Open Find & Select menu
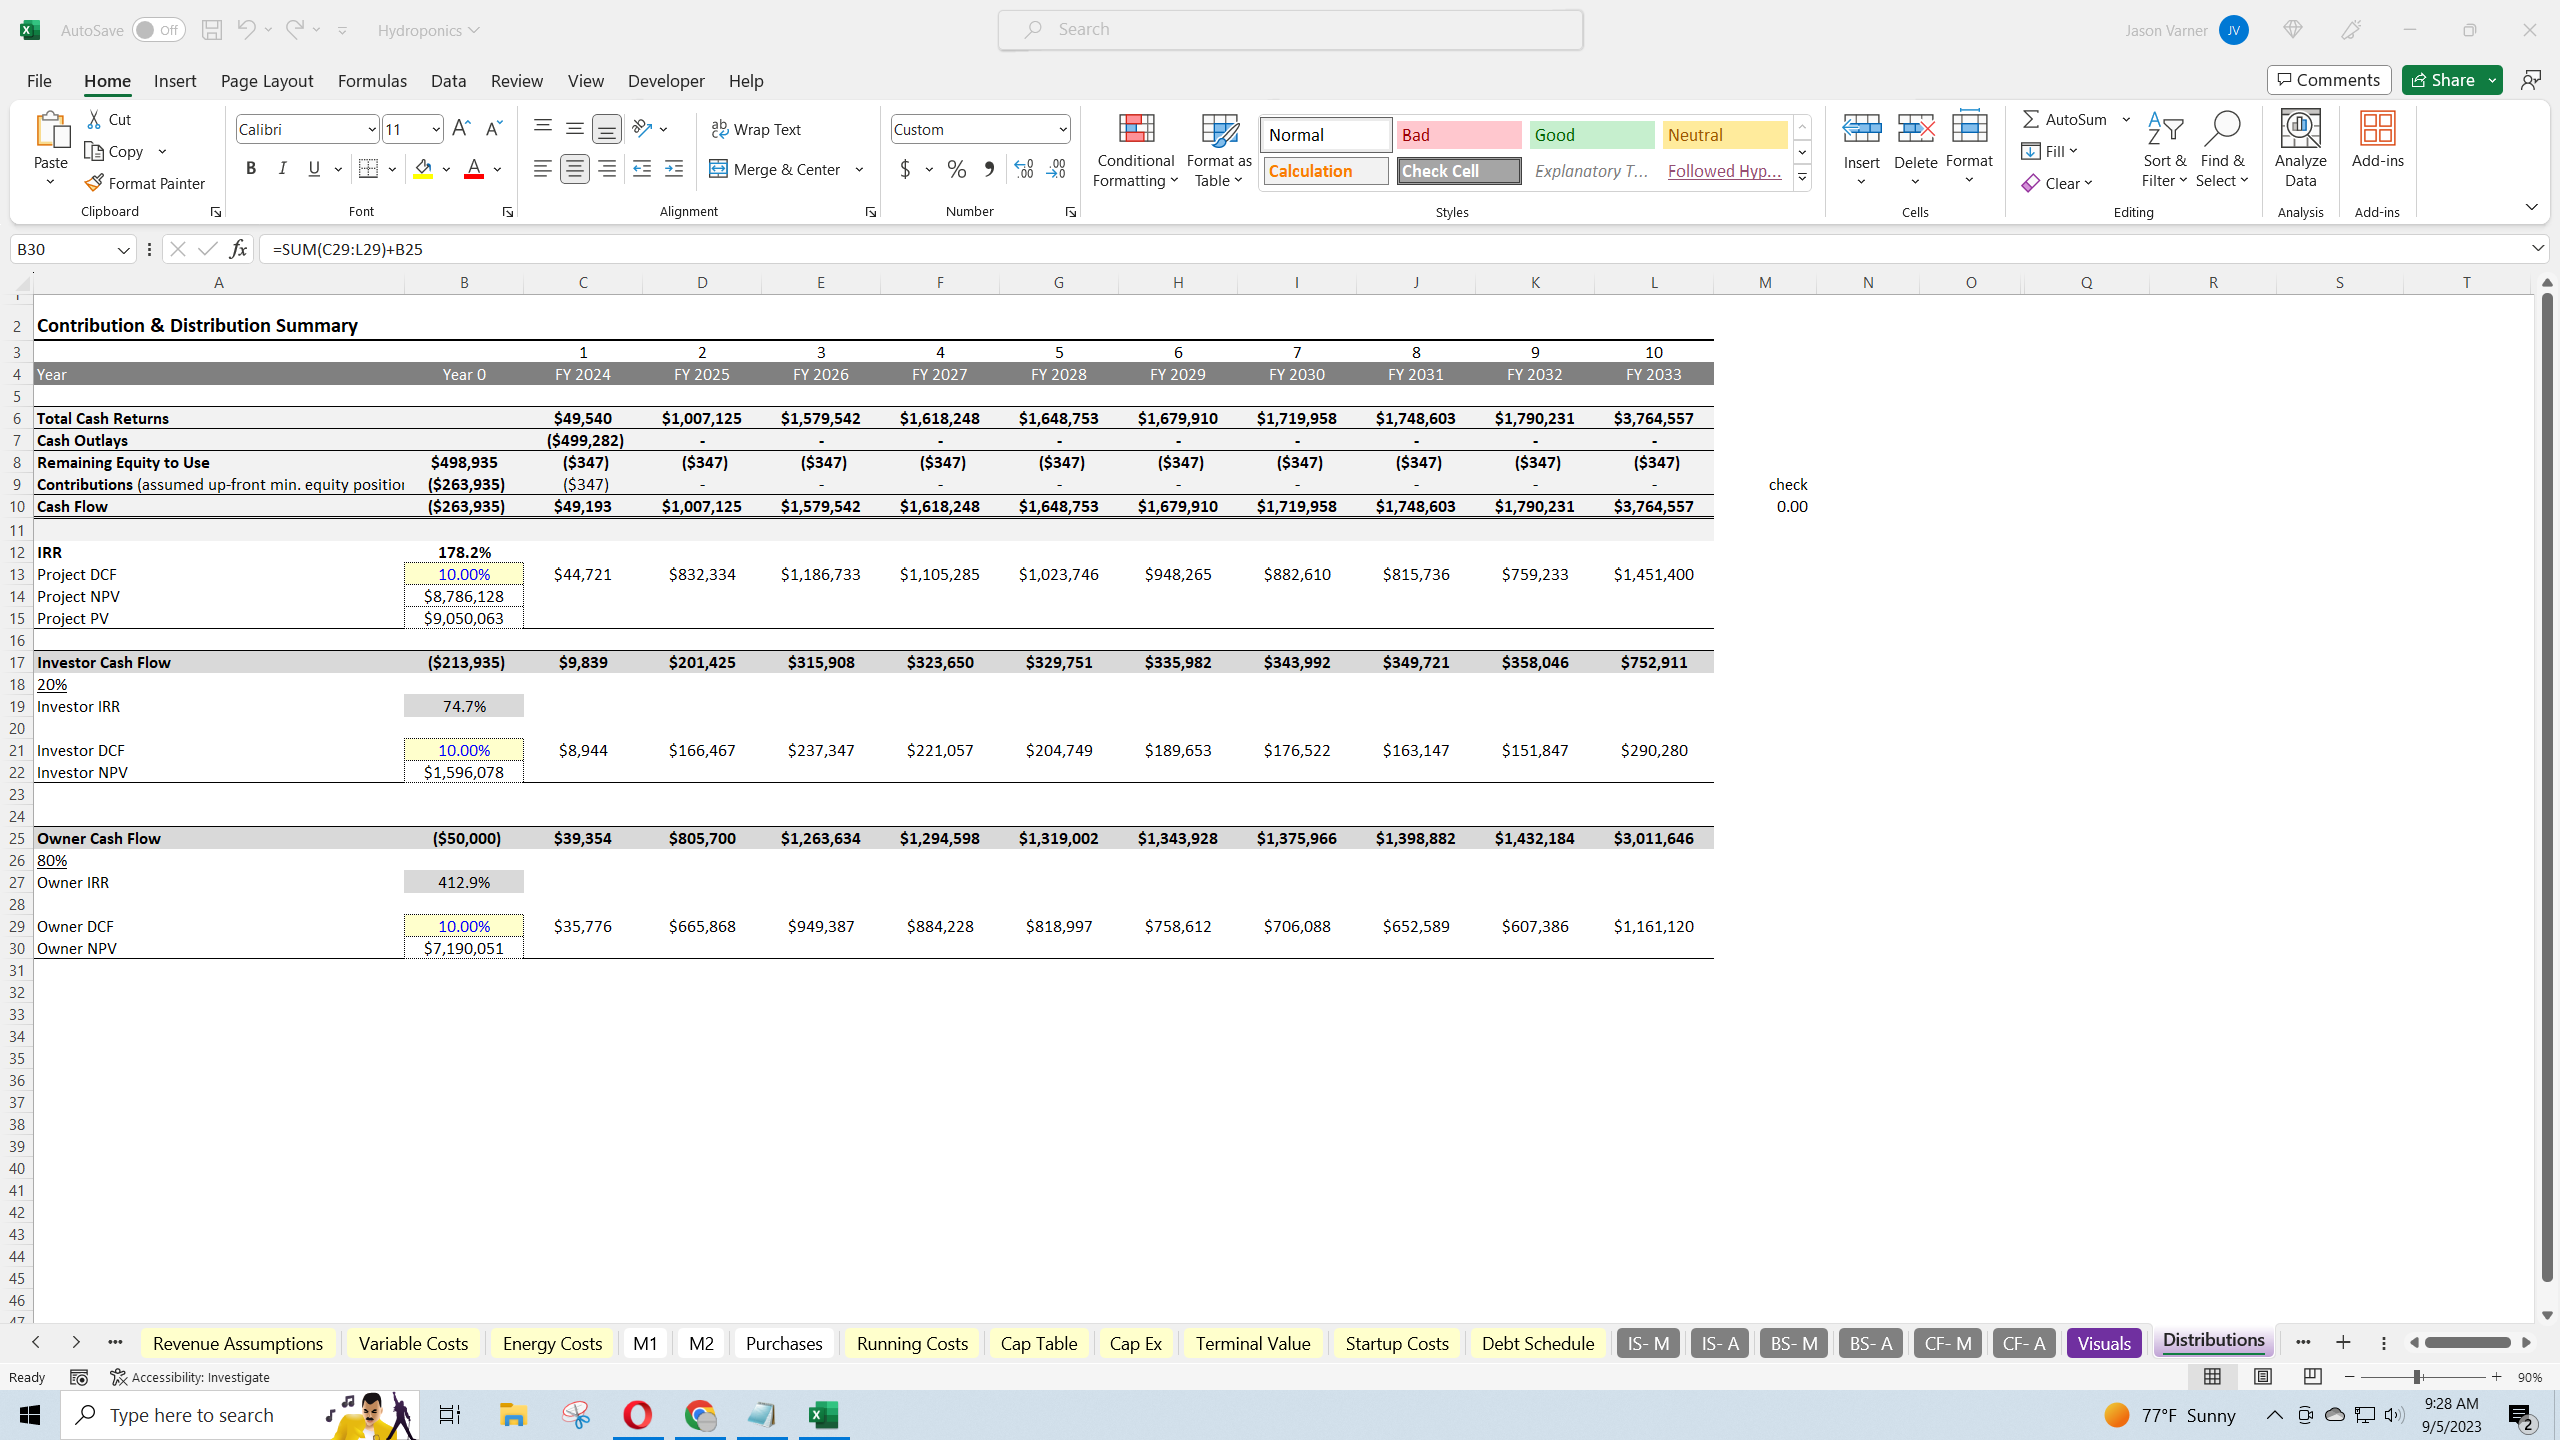 coord(2222,150)
